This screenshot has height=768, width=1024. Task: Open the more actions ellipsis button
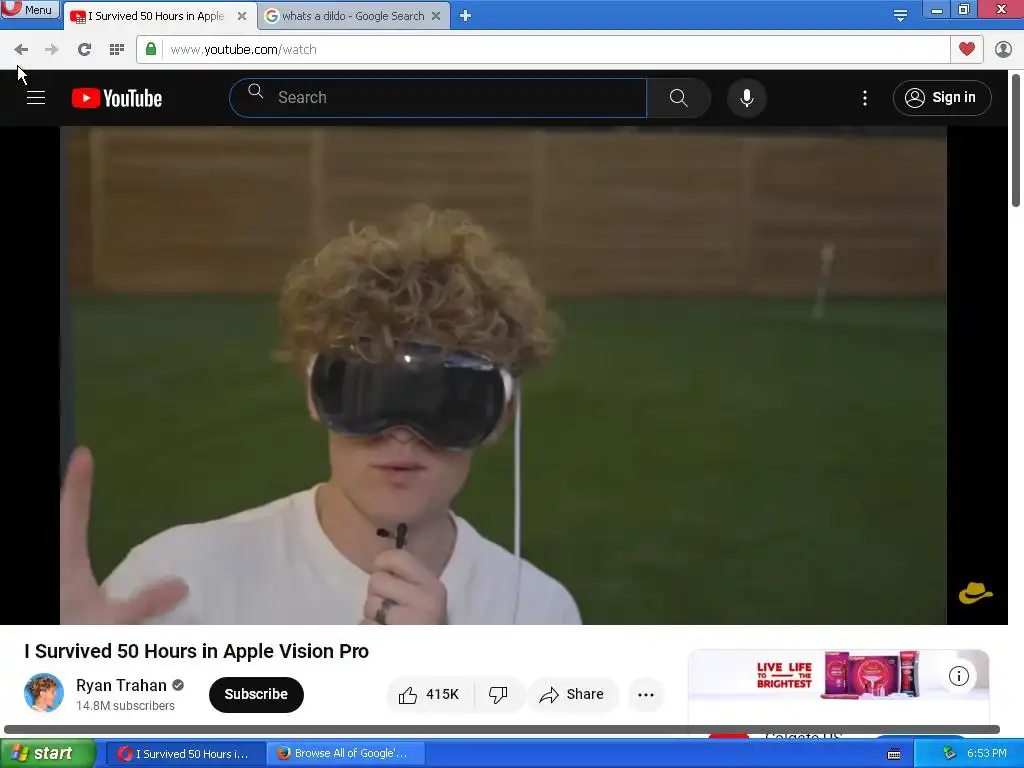[646, 694]
